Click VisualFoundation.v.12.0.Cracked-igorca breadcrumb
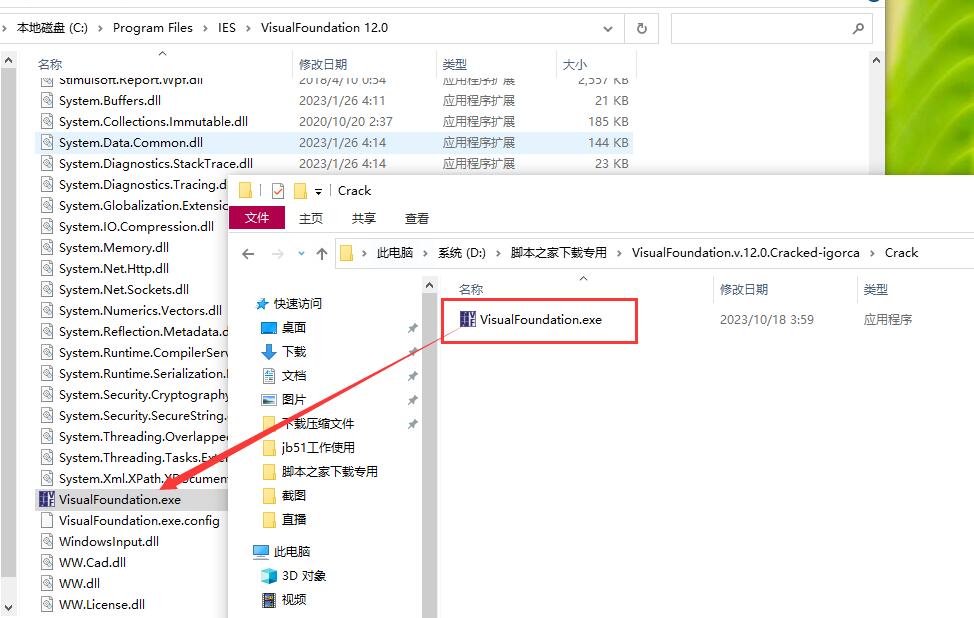Viewport: 974px width, 618px height. point(745,253)
